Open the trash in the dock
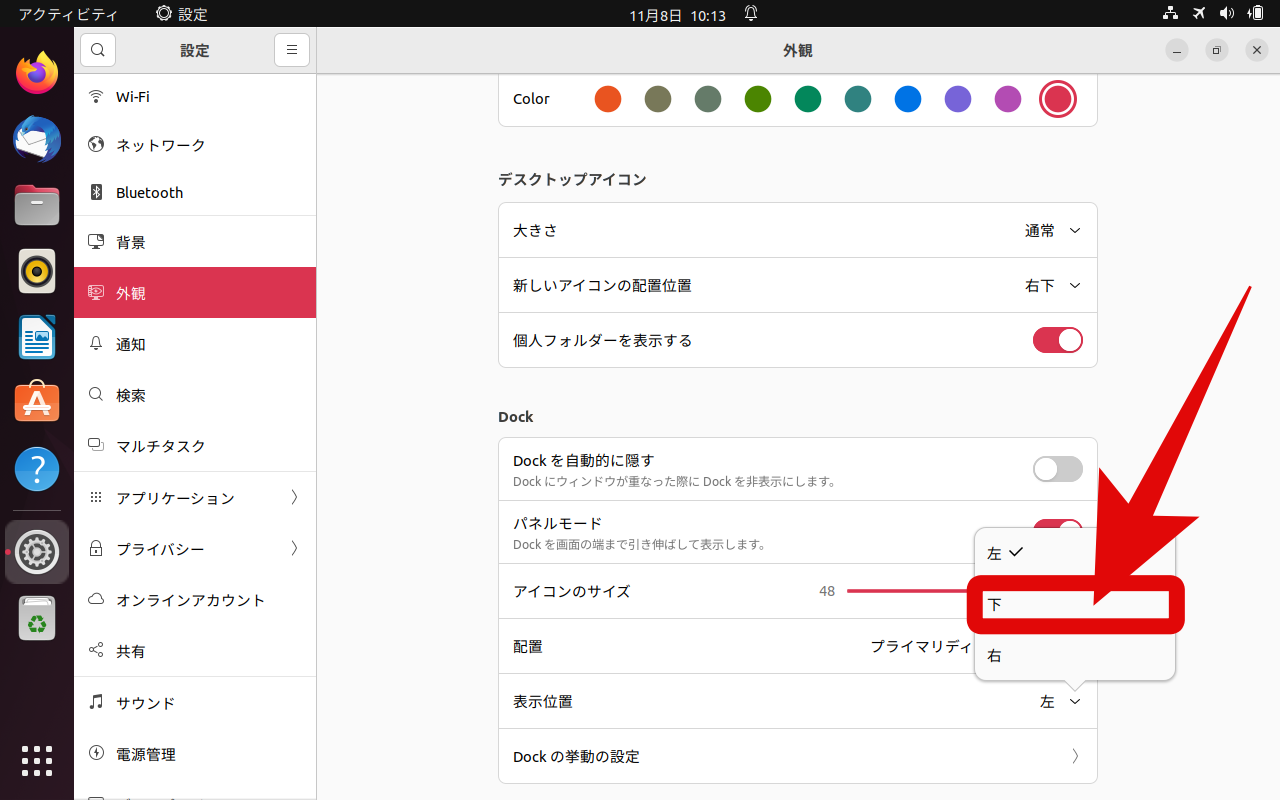The image size is (1280, 800). pos(36,617)
